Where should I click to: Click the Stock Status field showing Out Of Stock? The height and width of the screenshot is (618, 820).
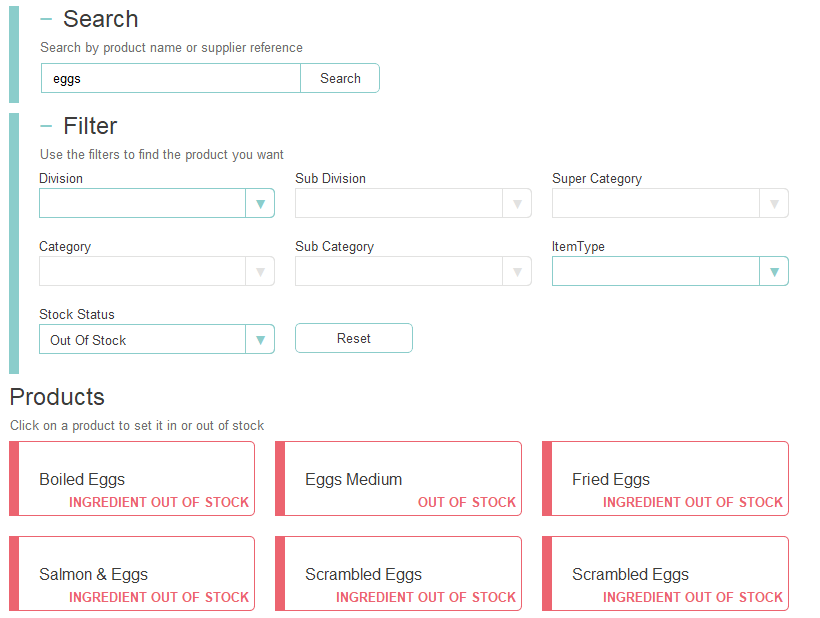click(x=142, y=340)
